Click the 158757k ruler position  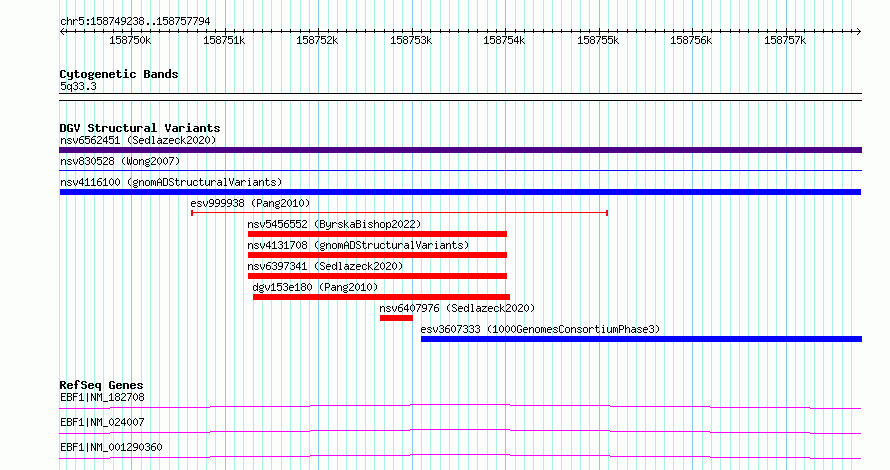tap(785, 40)
